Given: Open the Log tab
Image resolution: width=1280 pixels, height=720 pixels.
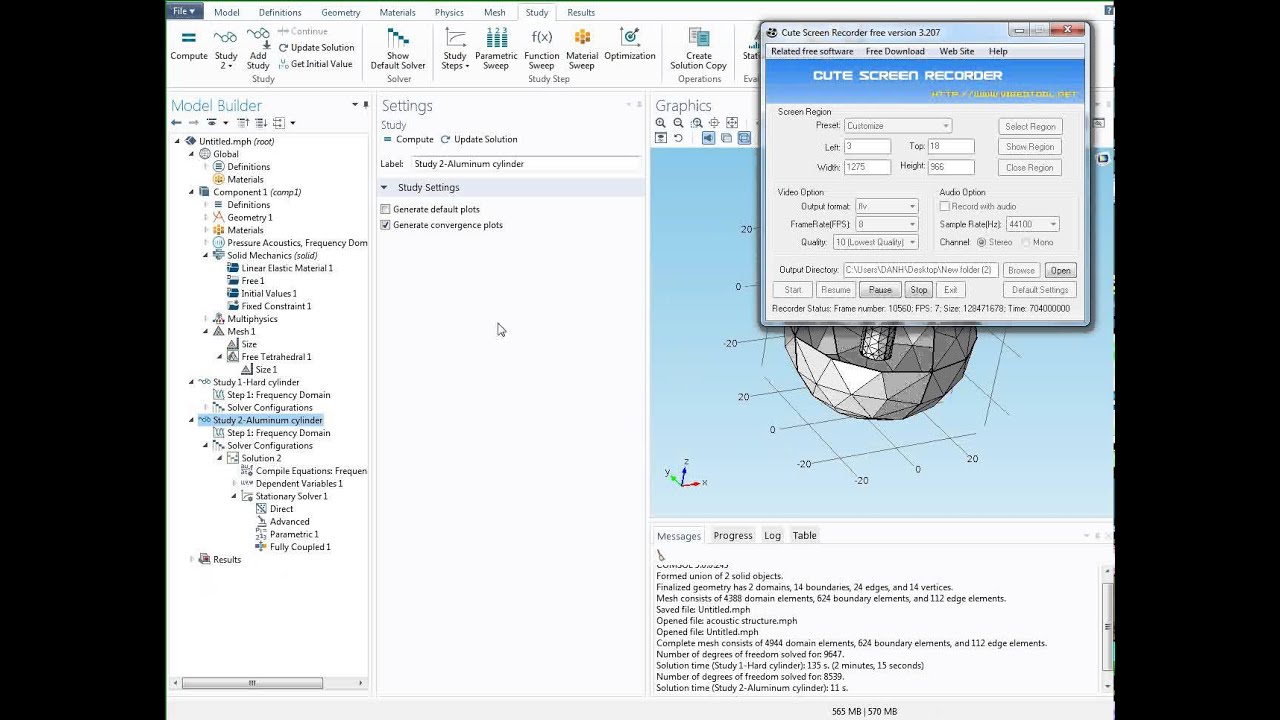Looking at the screenshot, I should pos(772,535).
